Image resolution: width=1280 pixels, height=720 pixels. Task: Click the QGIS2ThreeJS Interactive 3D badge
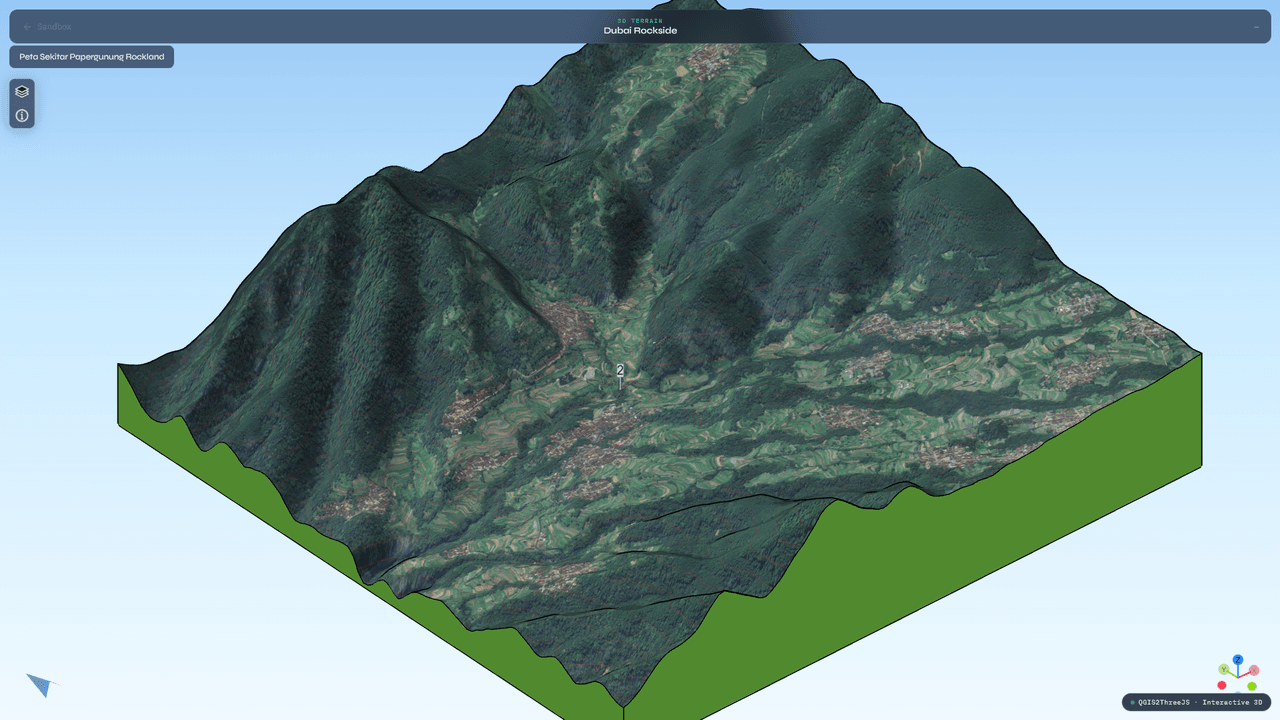point(1196,702)
